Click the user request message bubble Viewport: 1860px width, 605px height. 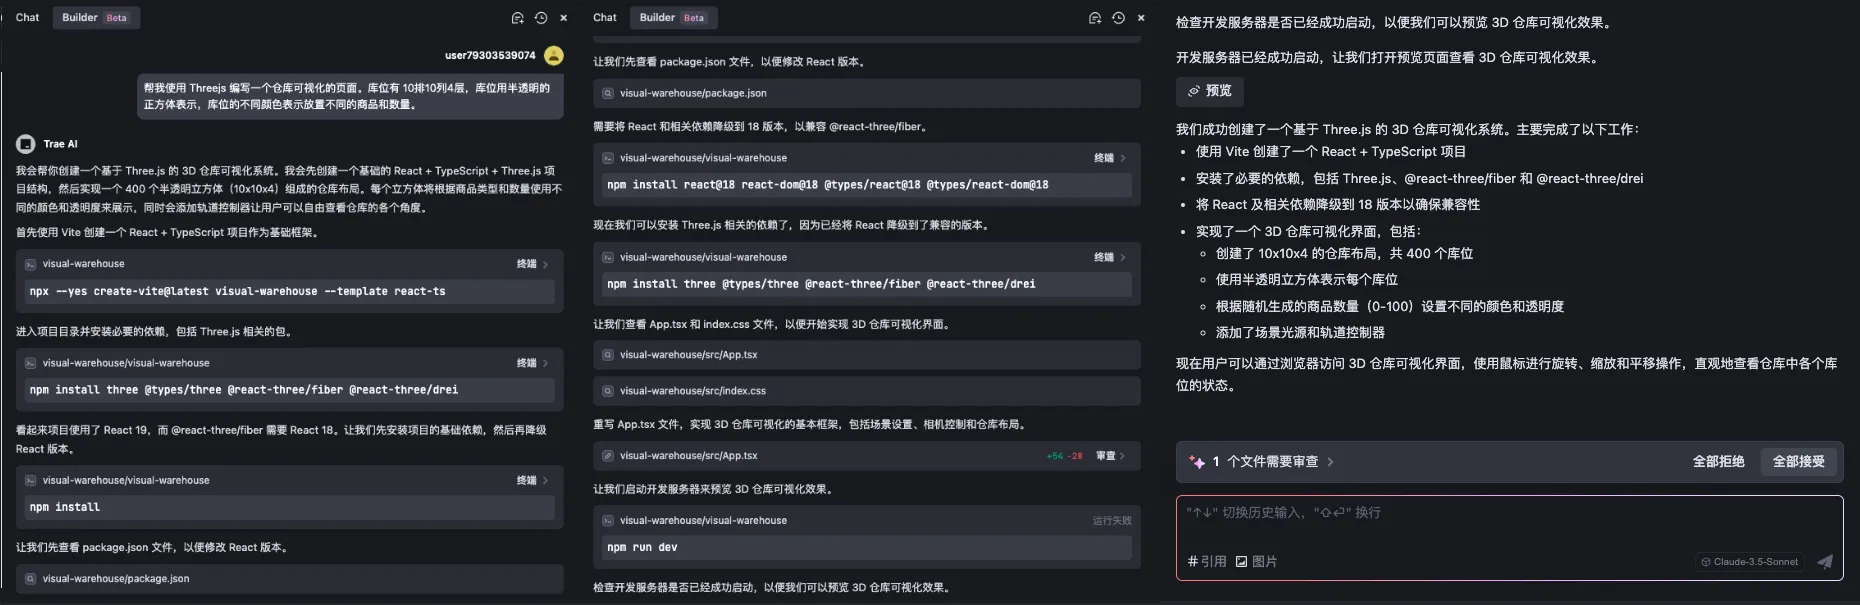click(349, 97)
